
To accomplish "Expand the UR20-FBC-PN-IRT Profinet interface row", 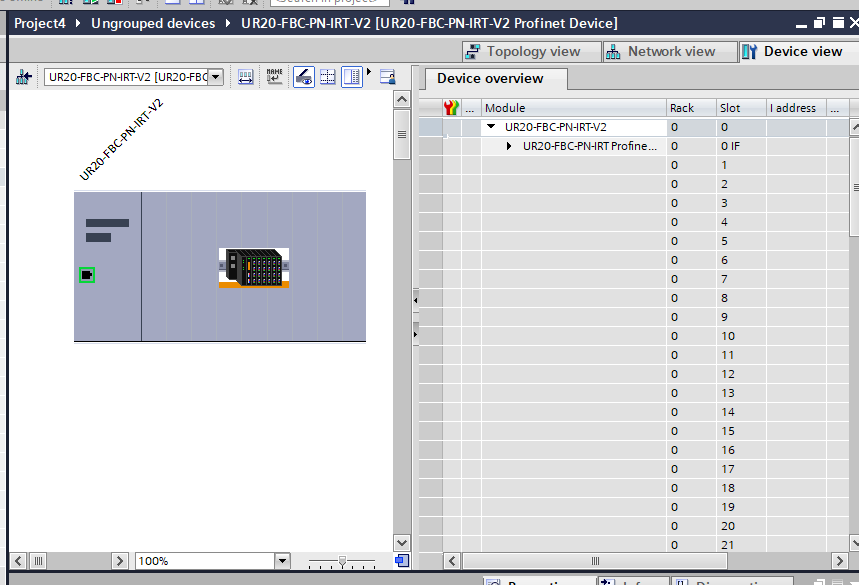I will click(509, 146).
